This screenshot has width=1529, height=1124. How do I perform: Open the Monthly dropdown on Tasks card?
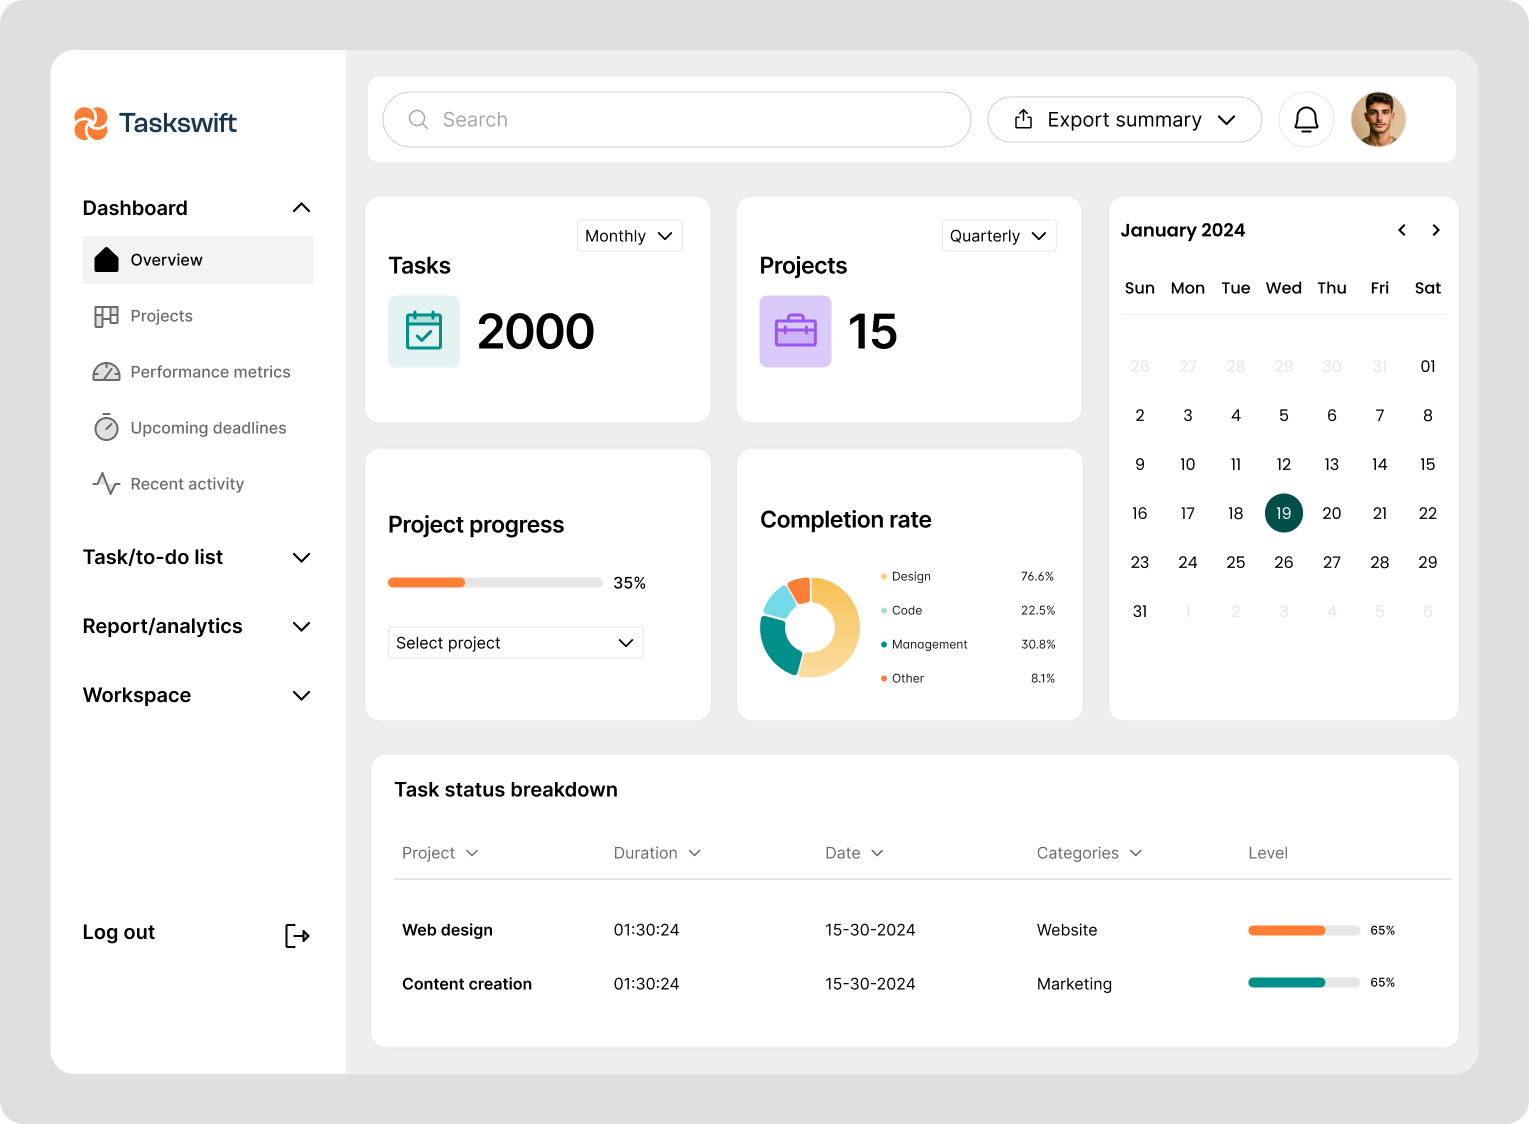629,235
